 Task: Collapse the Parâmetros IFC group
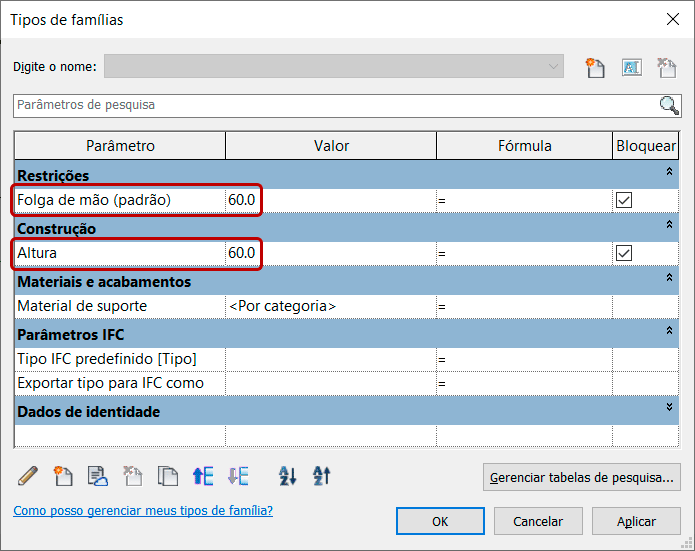pos(669,331)
